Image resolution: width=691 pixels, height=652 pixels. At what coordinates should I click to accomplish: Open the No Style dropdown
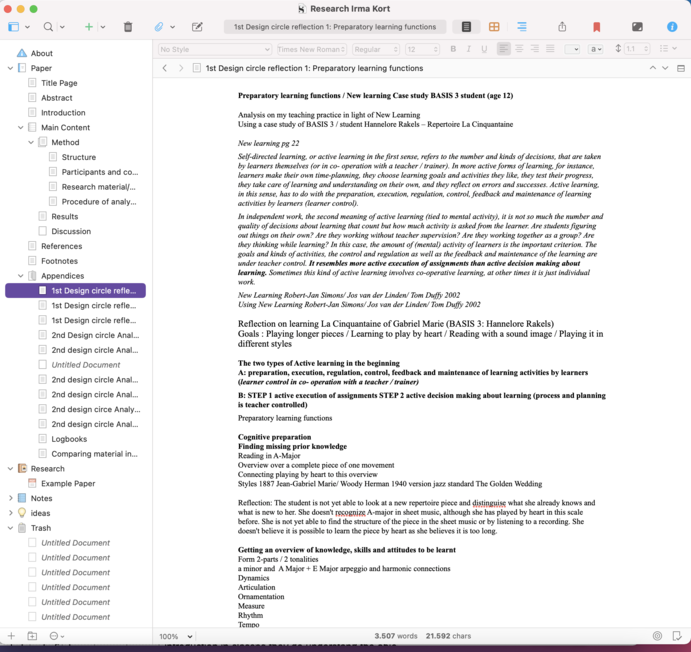click(214, 49)
